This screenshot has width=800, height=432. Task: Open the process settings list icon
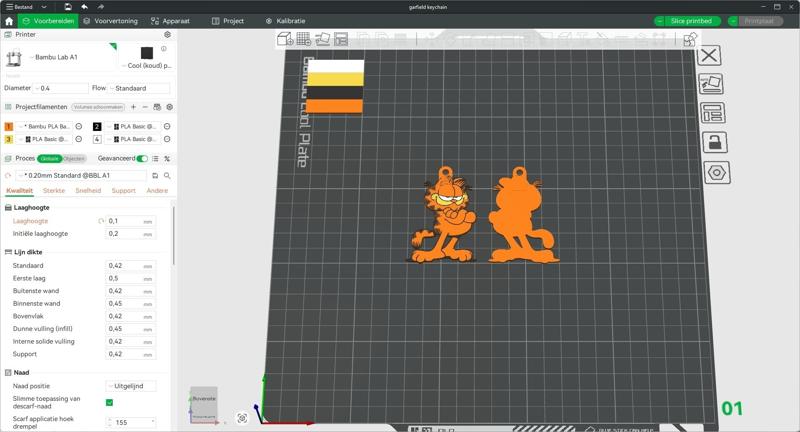coord(155,159)
